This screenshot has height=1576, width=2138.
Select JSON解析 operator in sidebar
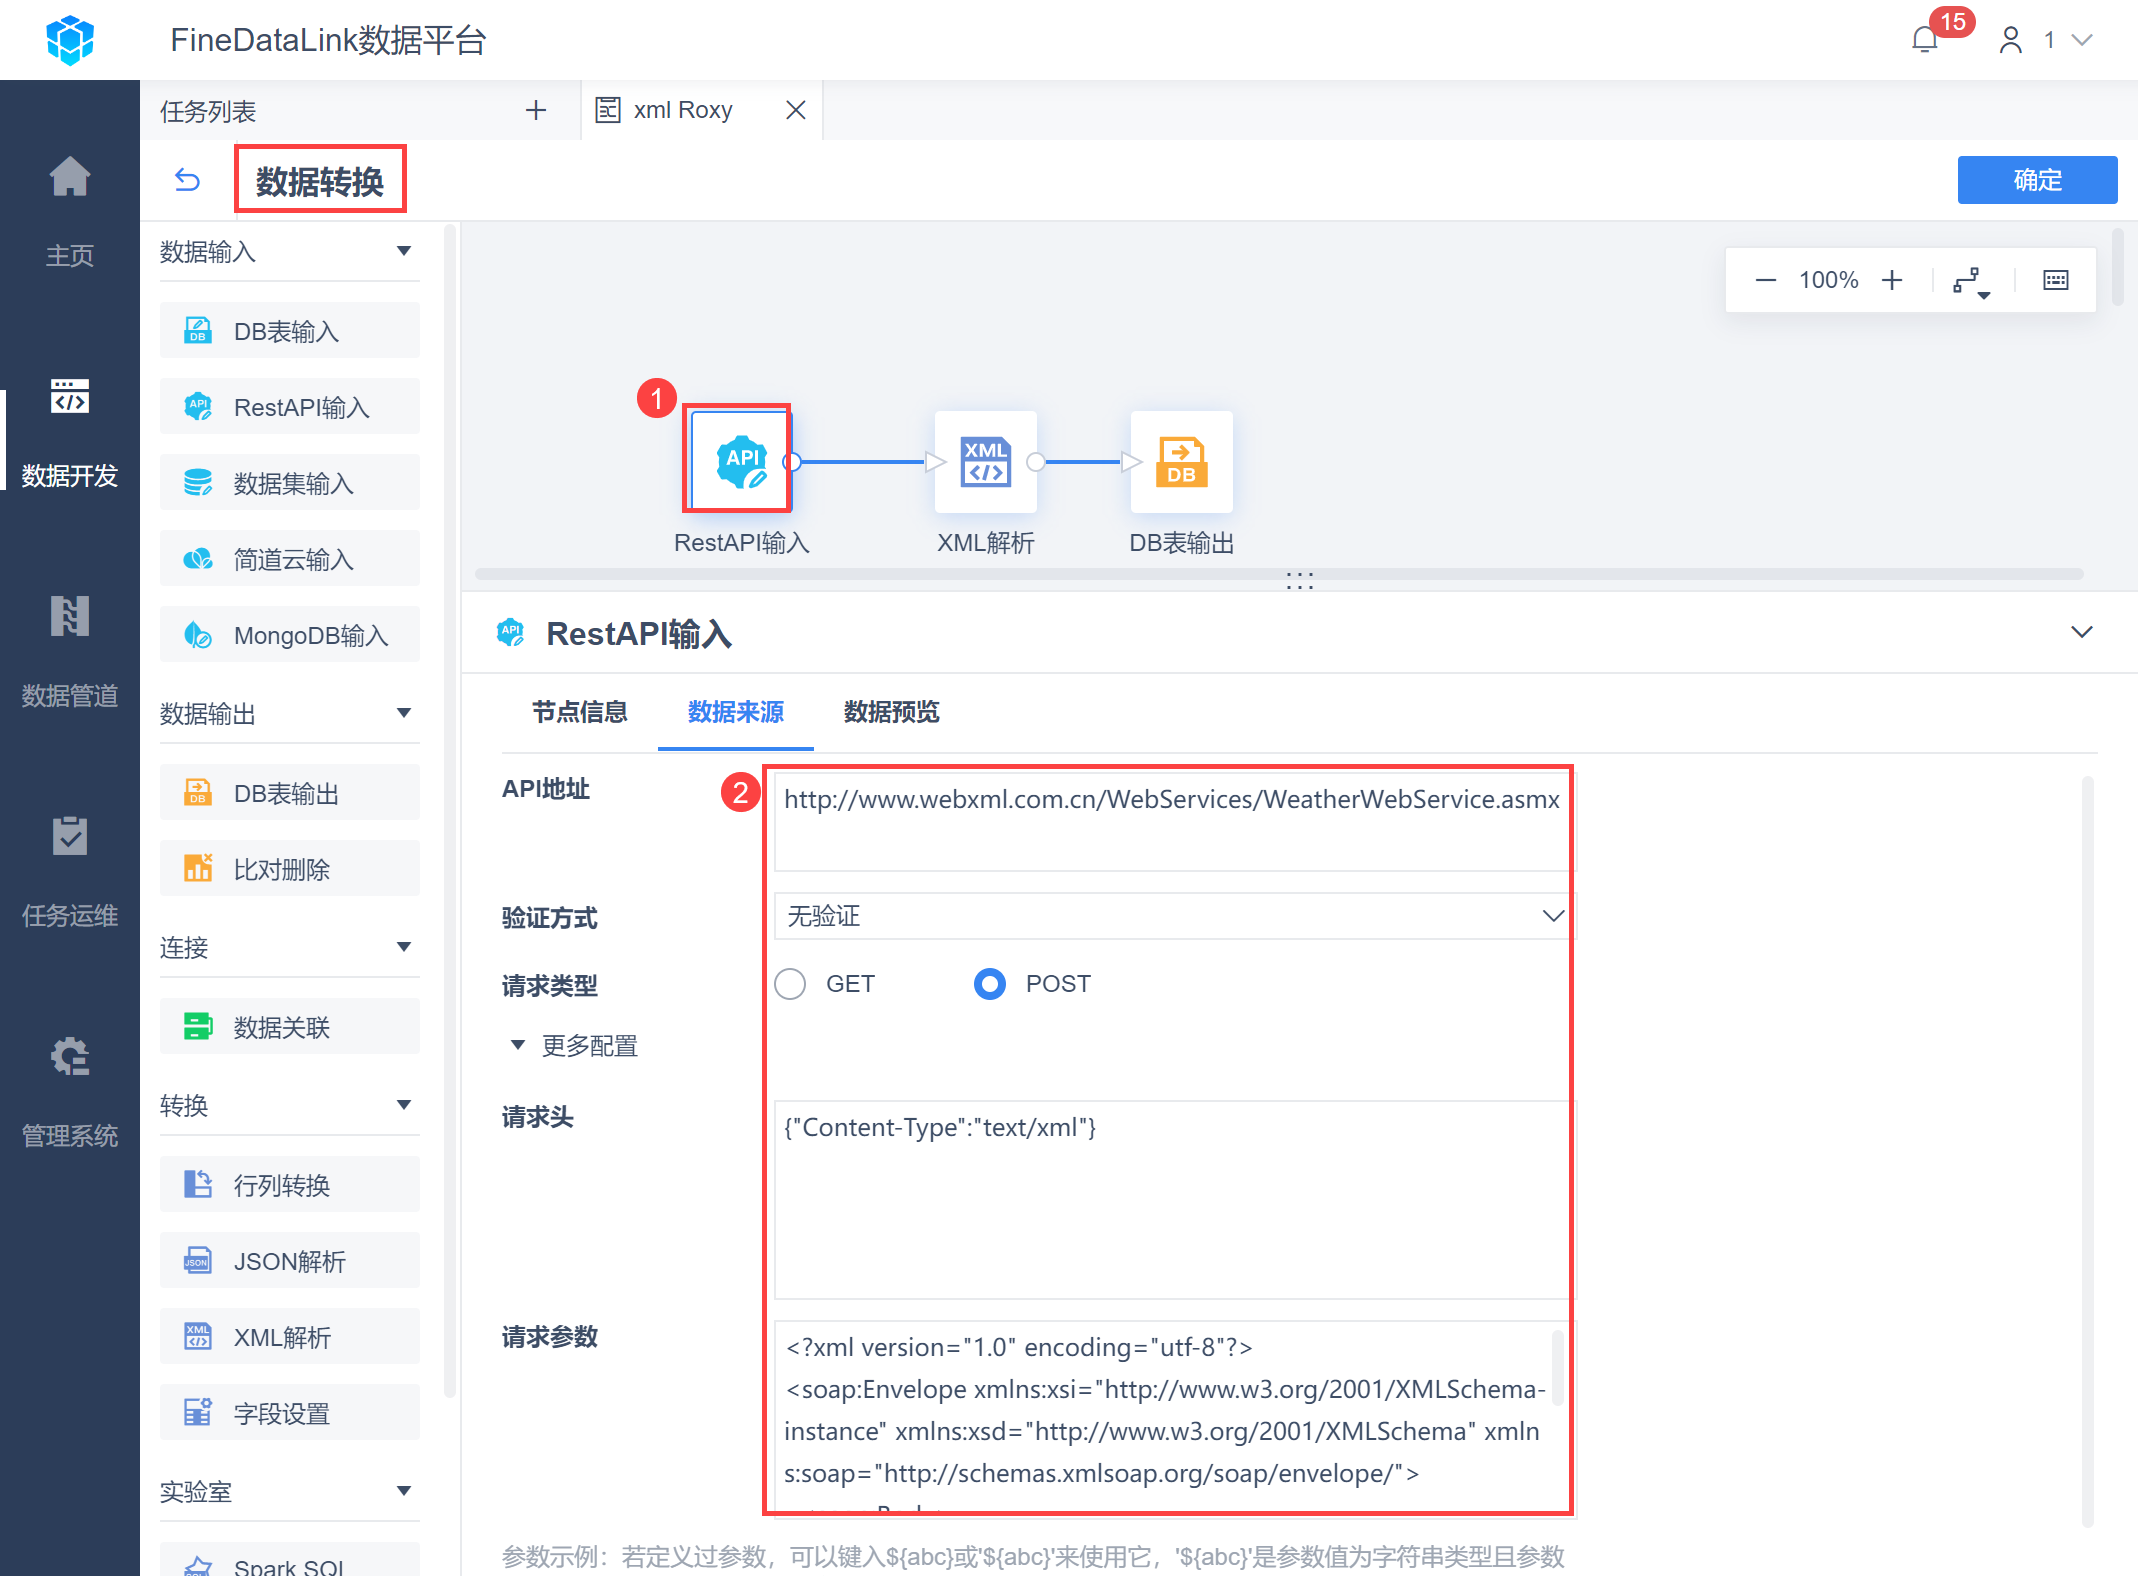[x=289, y=1261]
